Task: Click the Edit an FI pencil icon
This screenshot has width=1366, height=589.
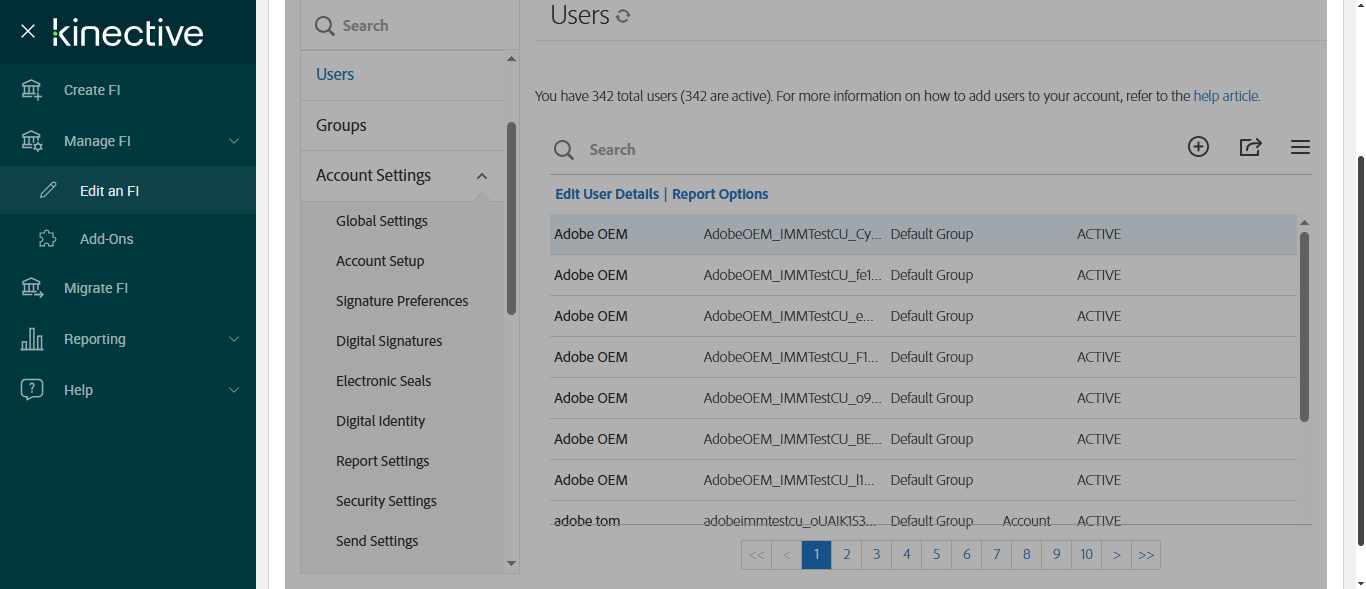Action: coord(48,190)
